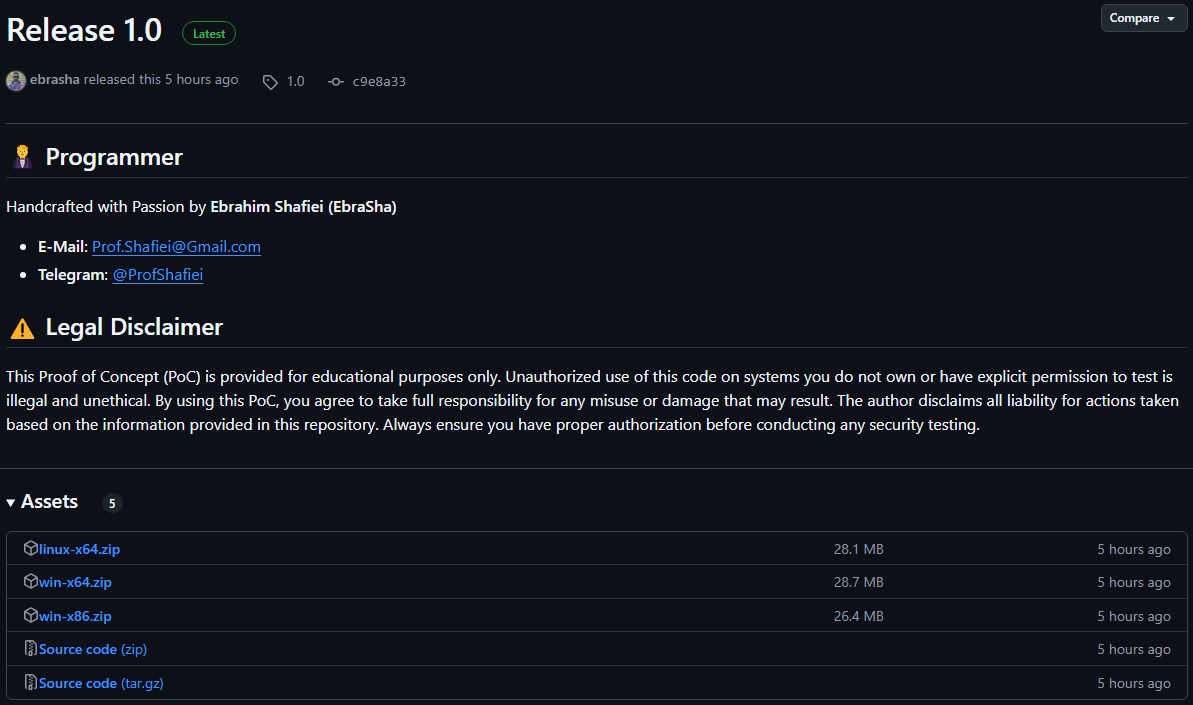
Task: Download Source code (tar.gz)
Action: tap(101, 683)
